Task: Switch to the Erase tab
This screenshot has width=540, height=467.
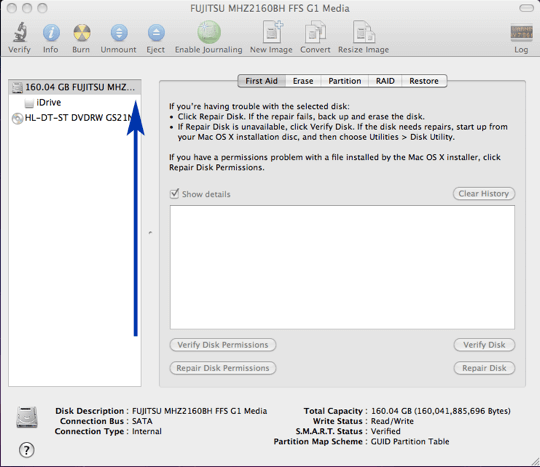Action: point(303,81)
